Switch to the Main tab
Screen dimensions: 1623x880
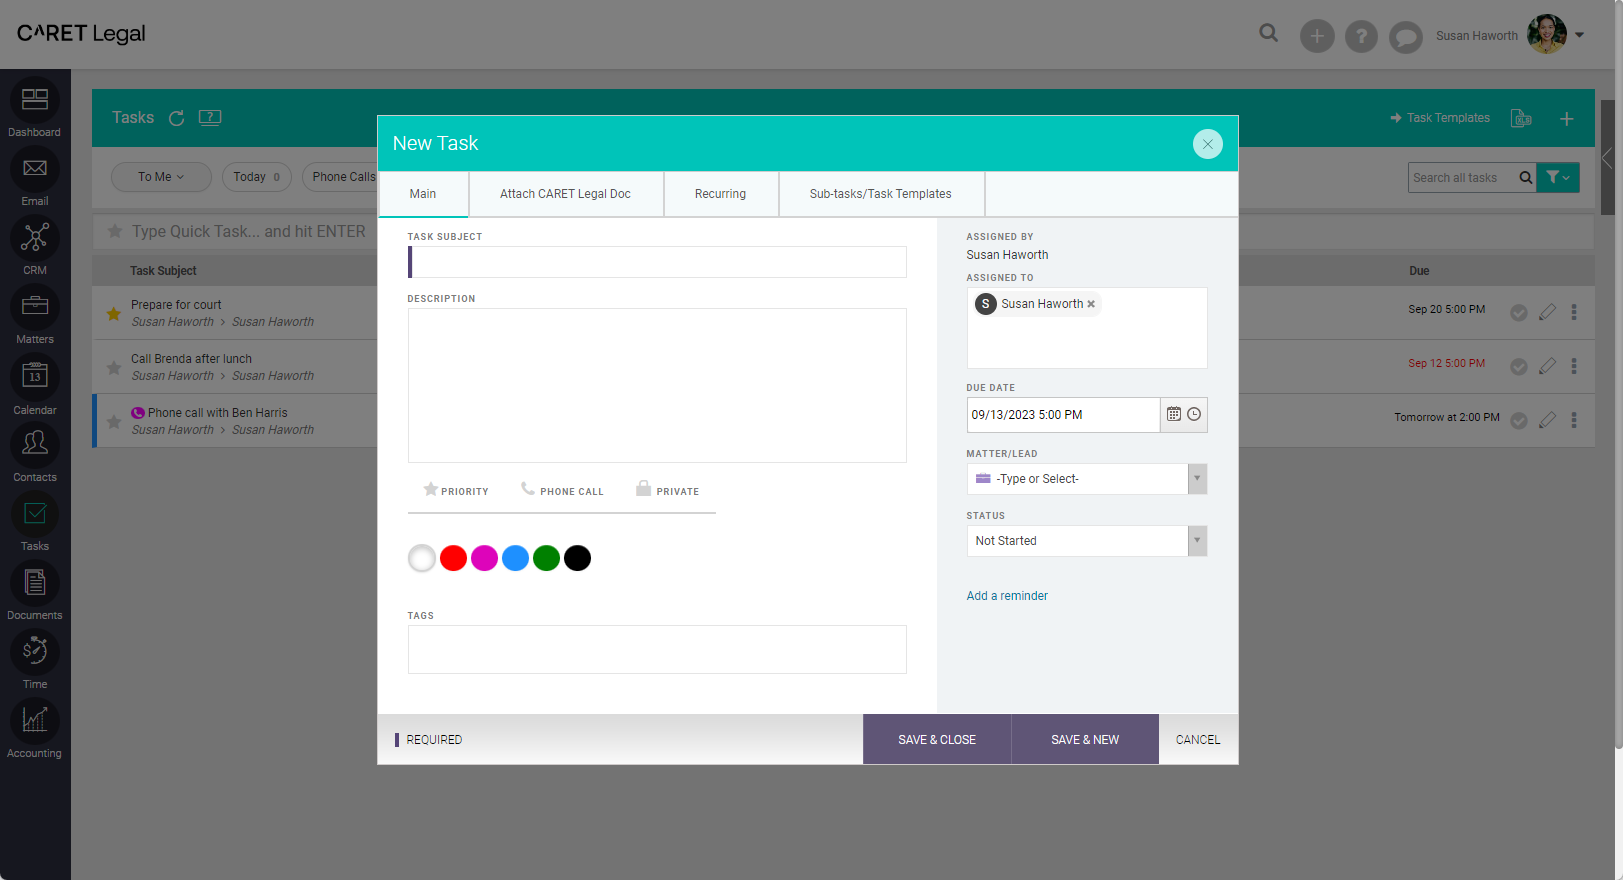423,194
